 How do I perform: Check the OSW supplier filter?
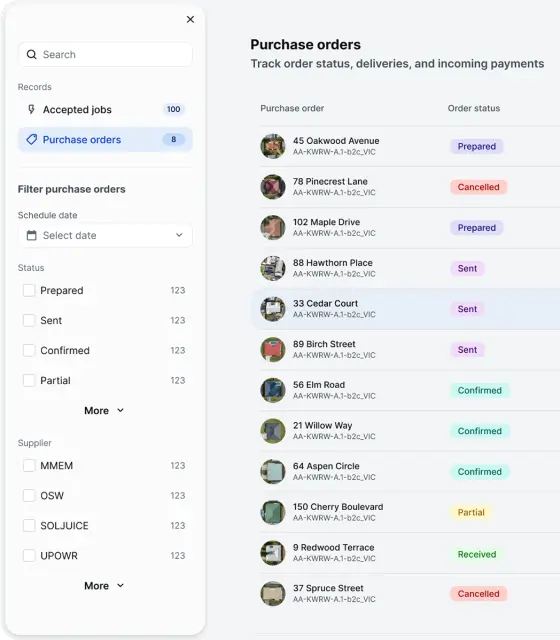[29, 496]
